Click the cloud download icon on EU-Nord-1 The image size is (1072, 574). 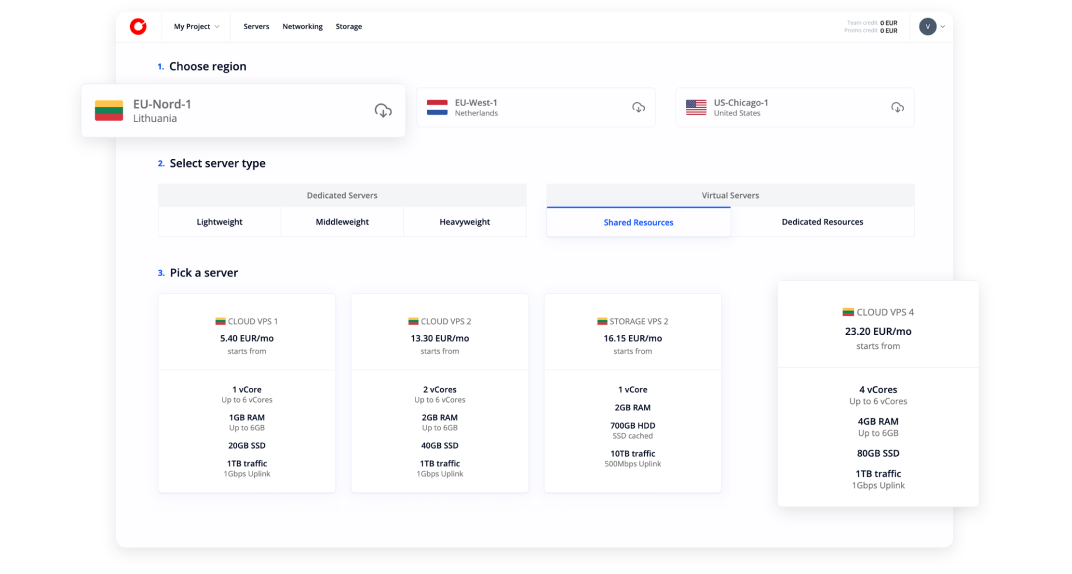383,110
